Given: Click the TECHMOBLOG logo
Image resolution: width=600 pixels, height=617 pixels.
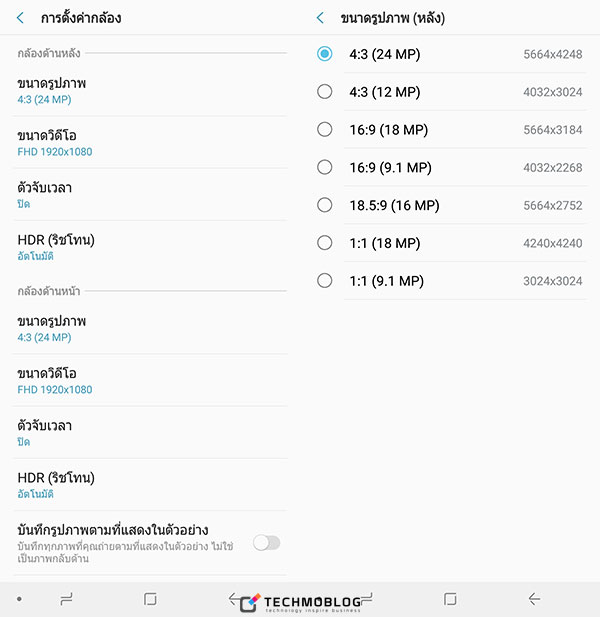Looking at the screenshot, I should [x=300, y=603].
